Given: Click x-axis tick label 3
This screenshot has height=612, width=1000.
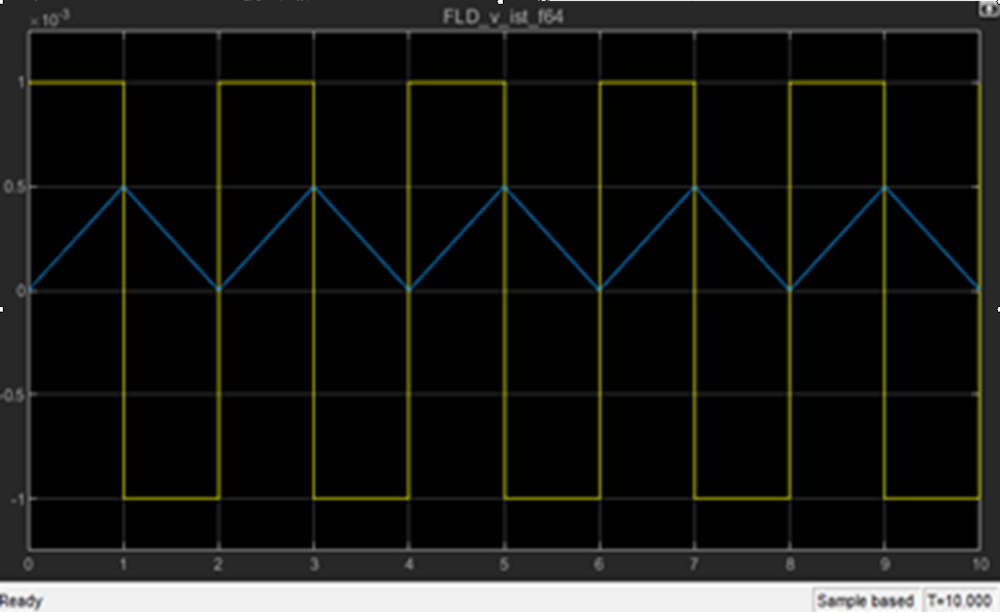Looking at the screenshot, I should [x=314, y=565].
